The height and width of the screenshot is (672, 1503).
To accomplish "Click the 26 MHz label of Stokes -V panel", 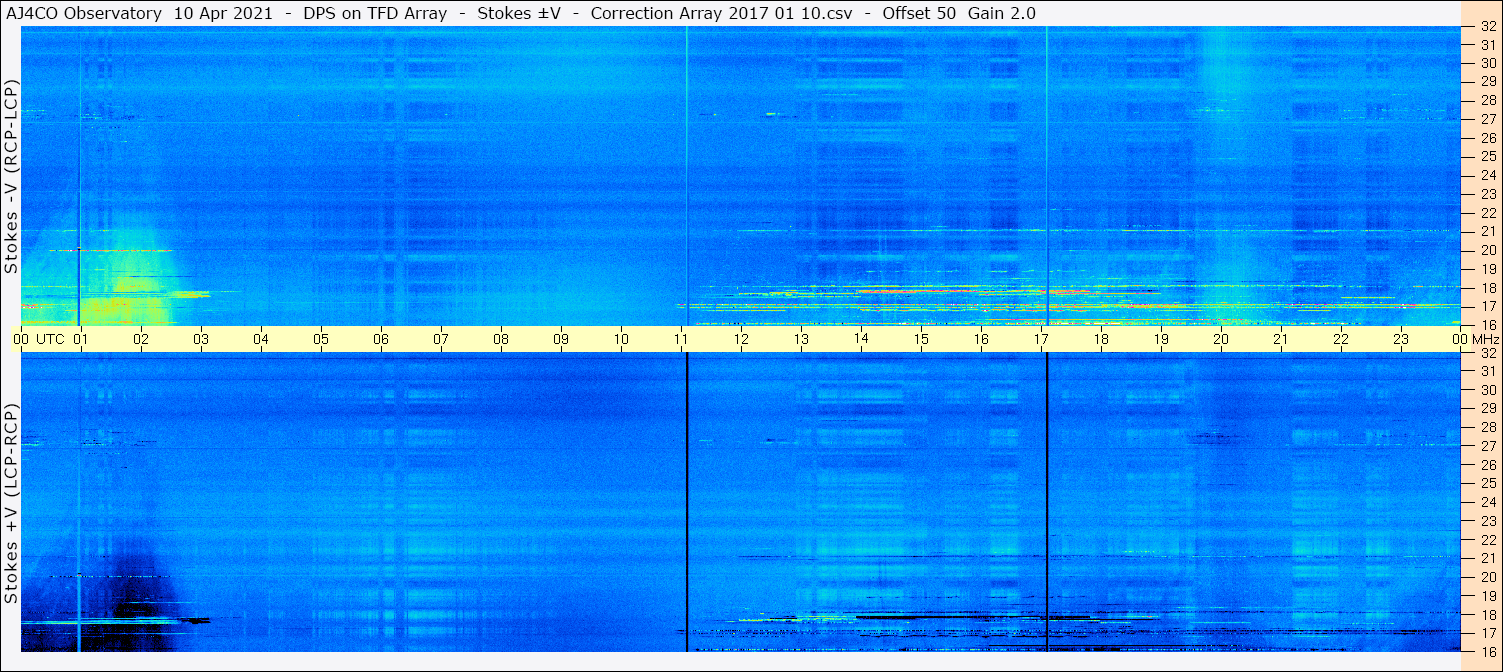I will pyautogui.click(x=1488, y=138).
